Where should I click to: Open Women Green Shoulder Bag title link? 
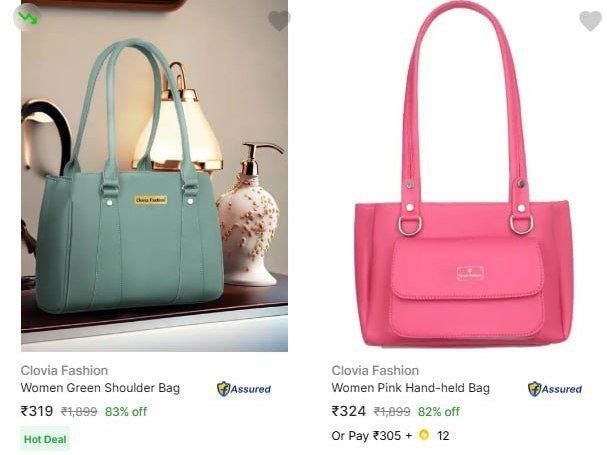pyautogui.click(x=100, y=388)
